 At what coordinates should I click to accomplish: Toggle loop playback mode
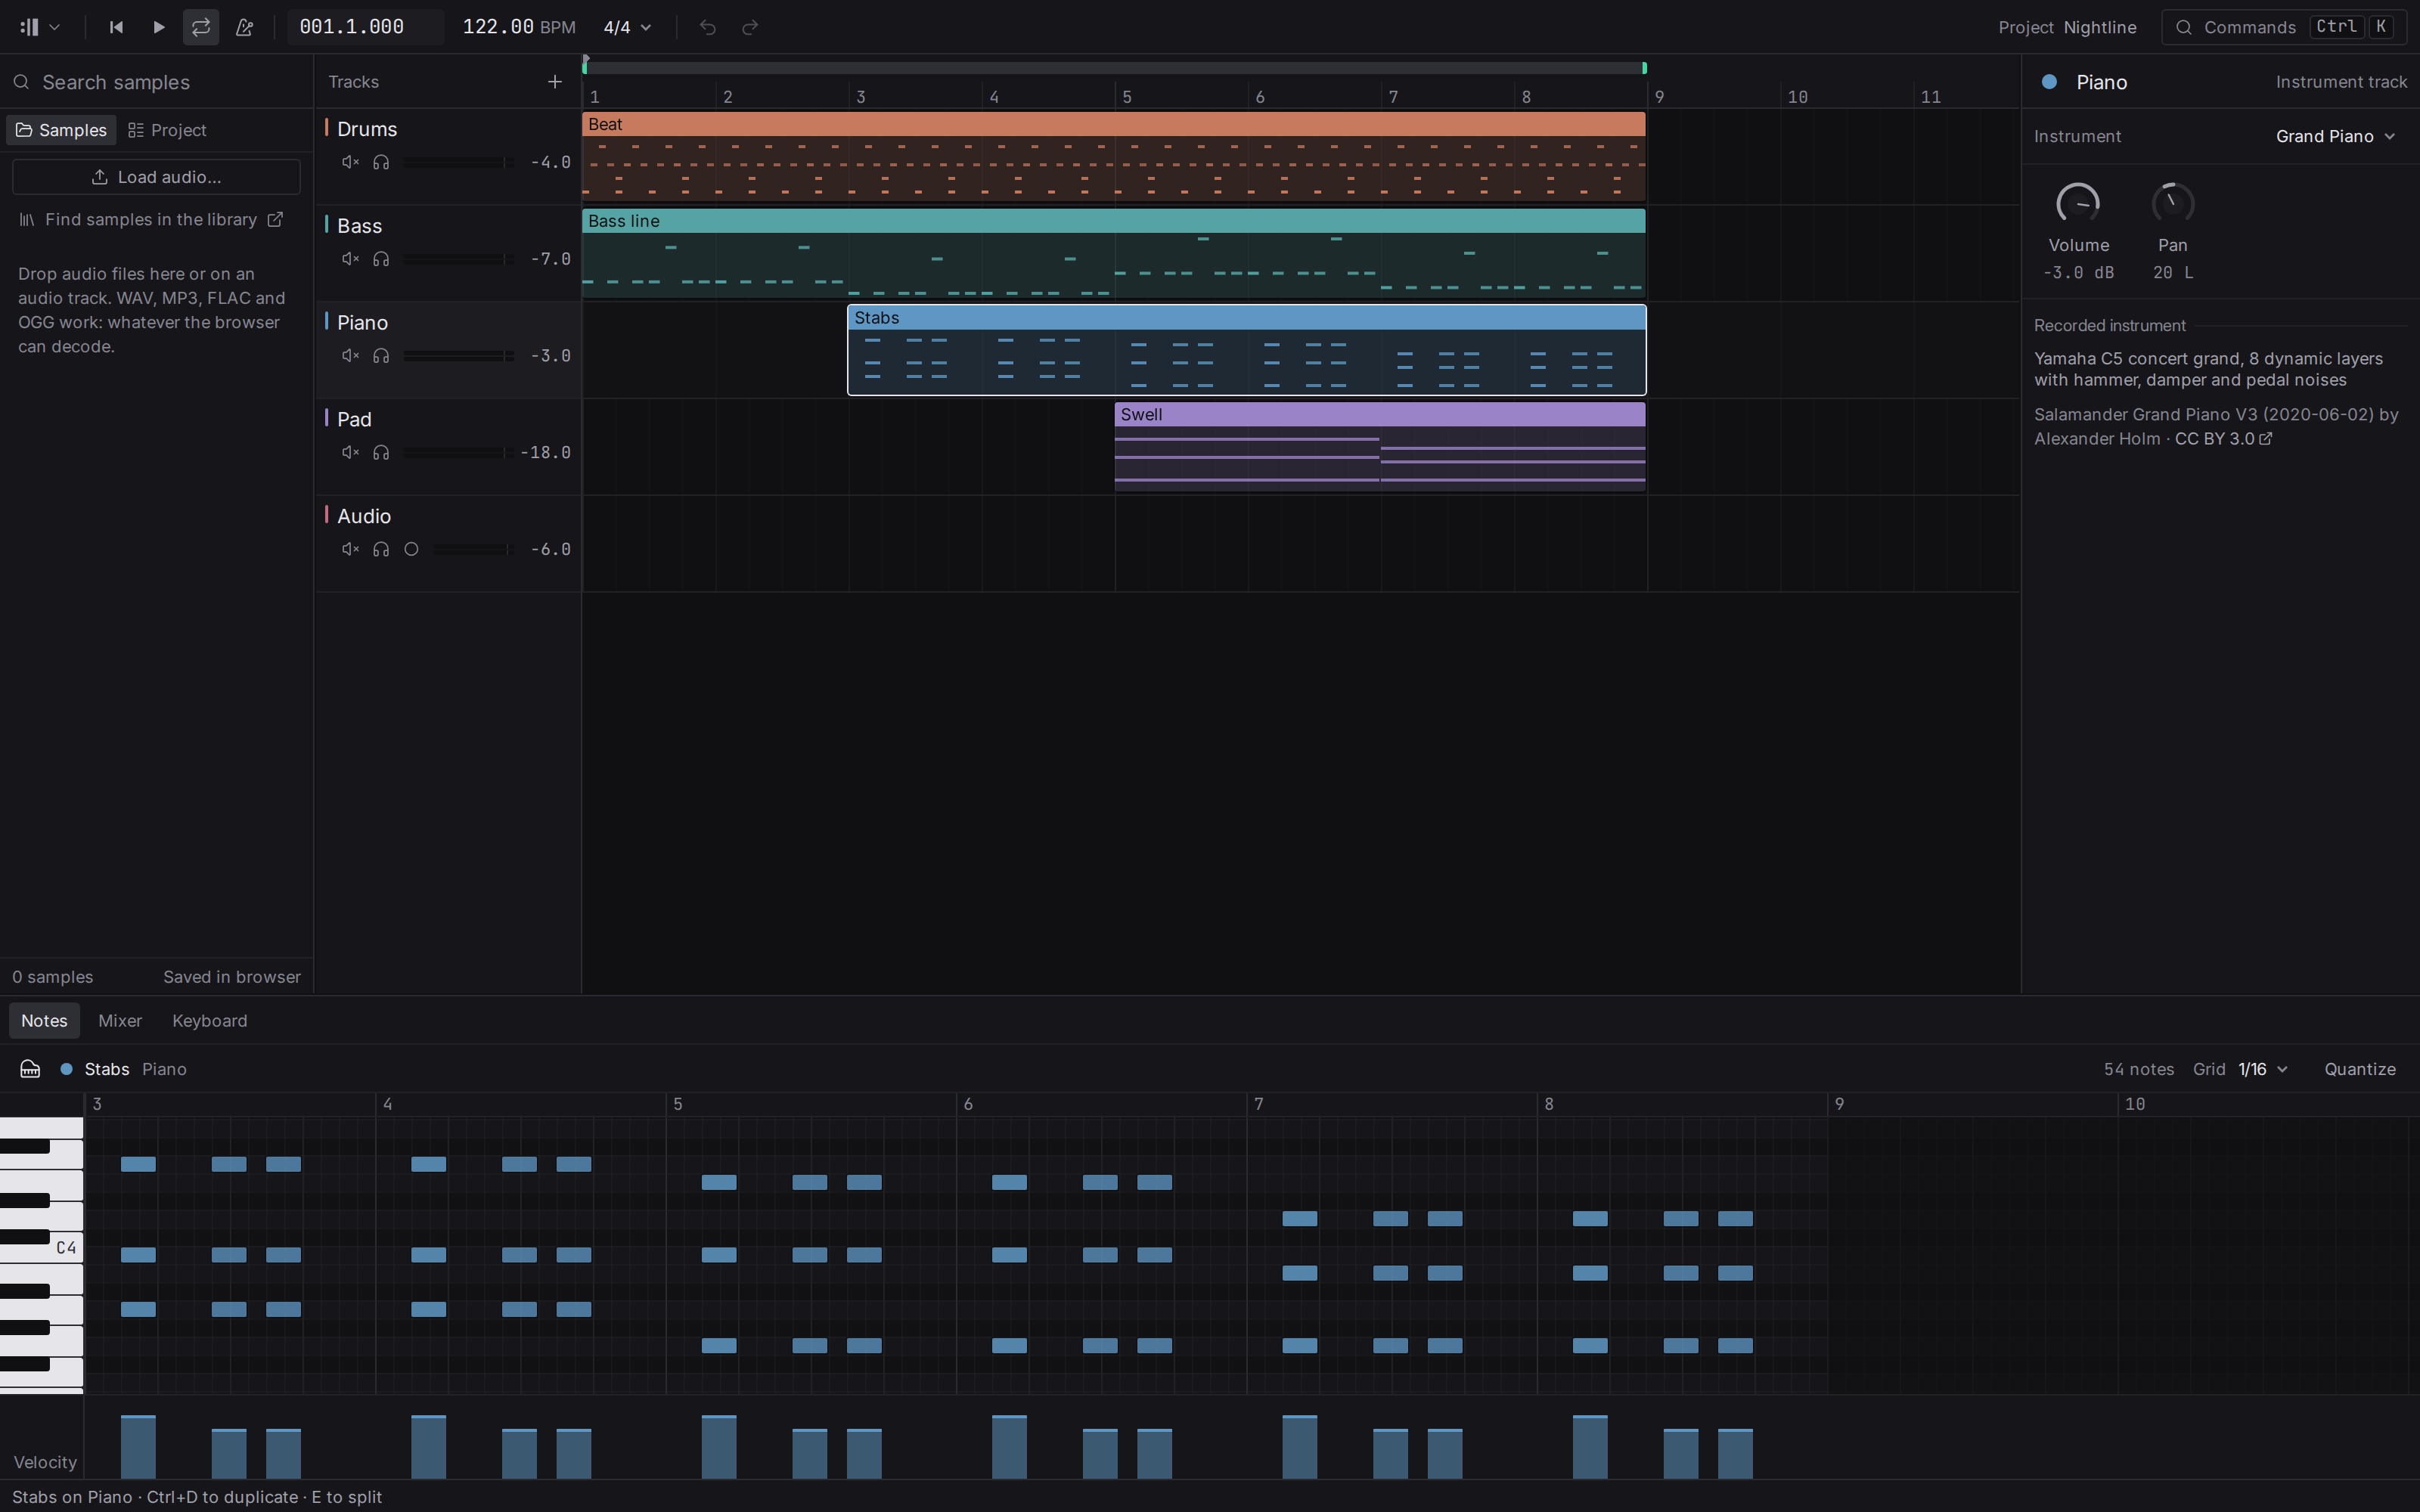point(201,27)
